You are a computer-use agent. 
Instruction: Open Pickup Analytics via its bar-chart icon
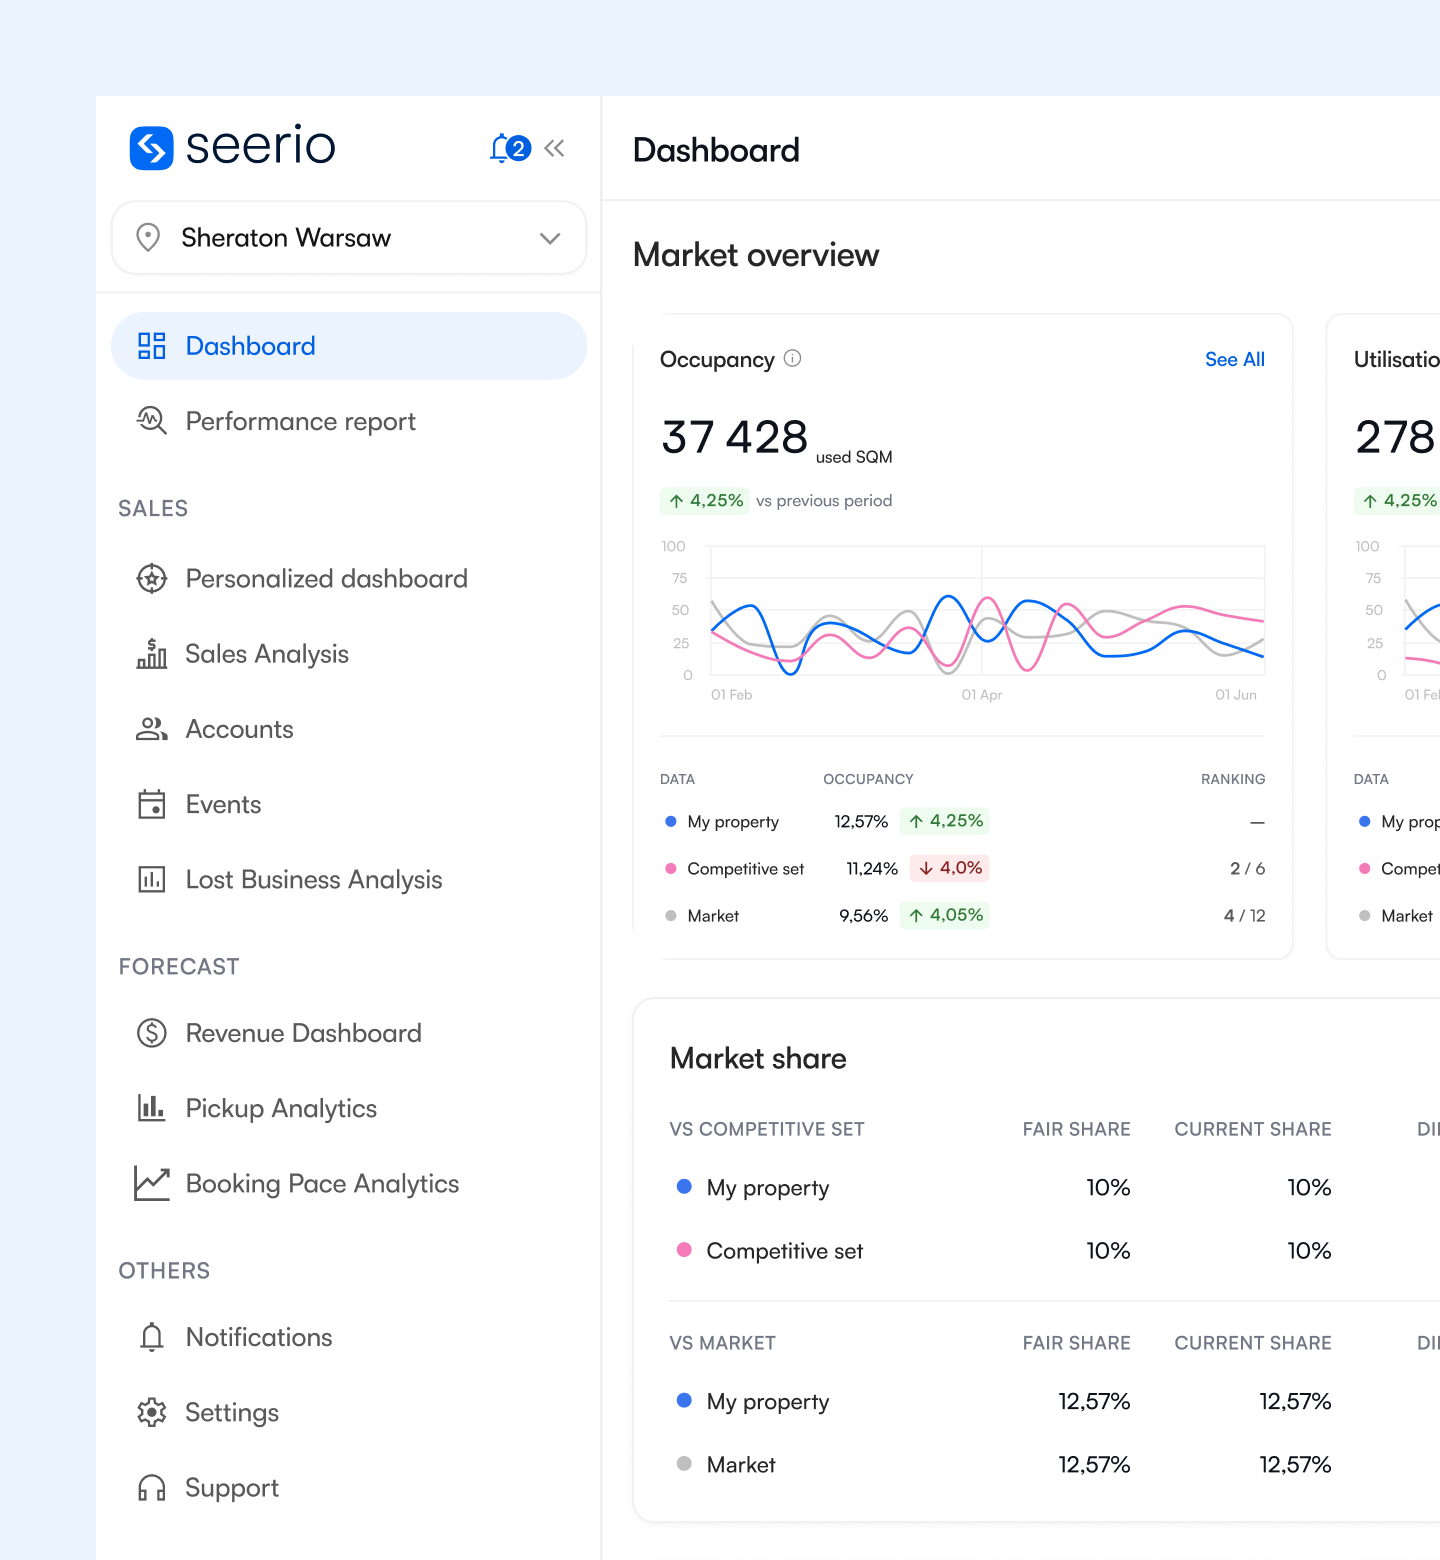click(151, 1108)
